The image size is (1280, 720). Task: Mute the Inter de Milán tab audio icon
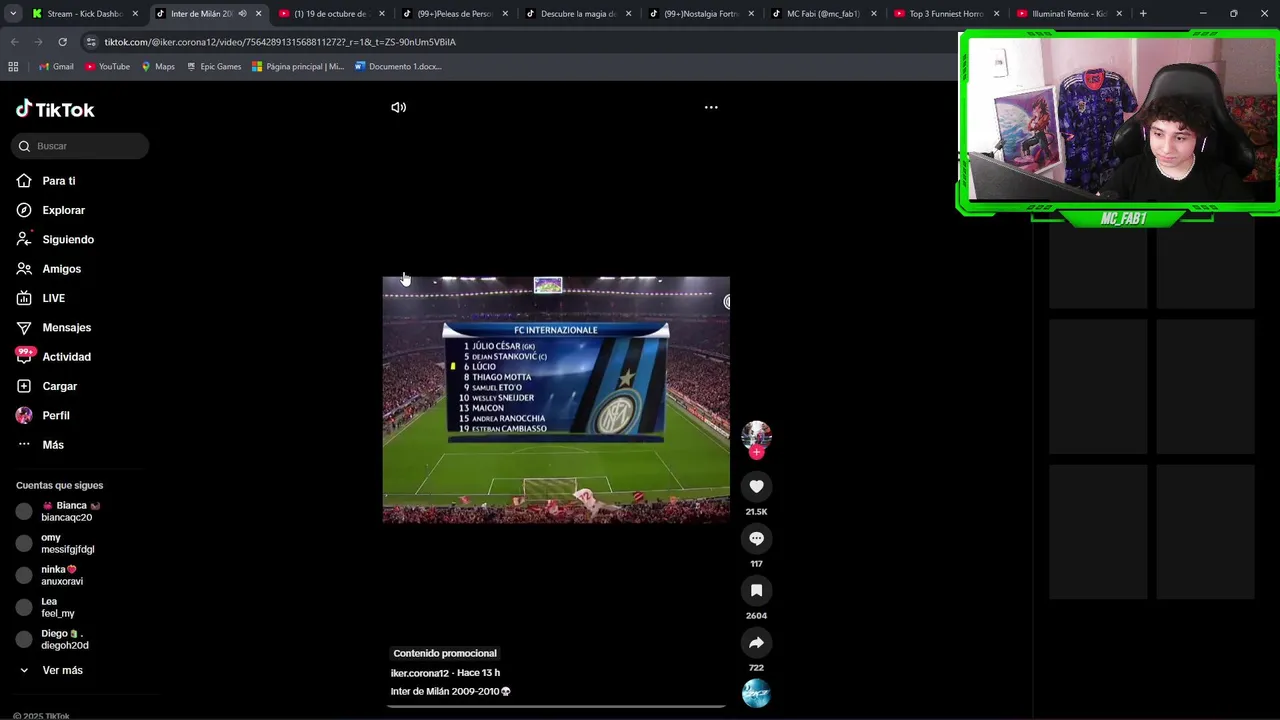pos(242,14)
